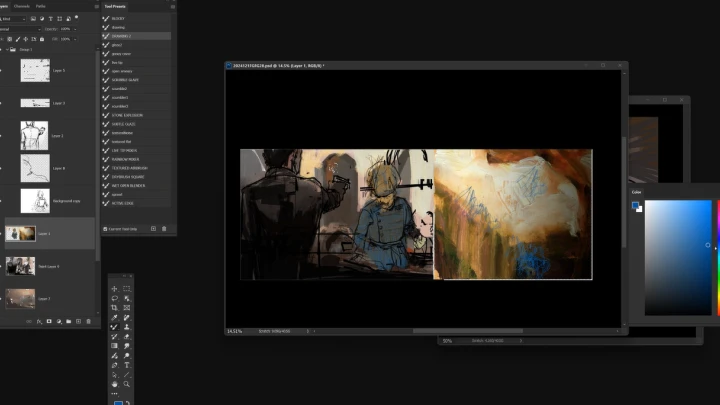Choose the DRAWING 2 tool preset
The width and height of the screenshot is (720, 405).
(136, 36)
